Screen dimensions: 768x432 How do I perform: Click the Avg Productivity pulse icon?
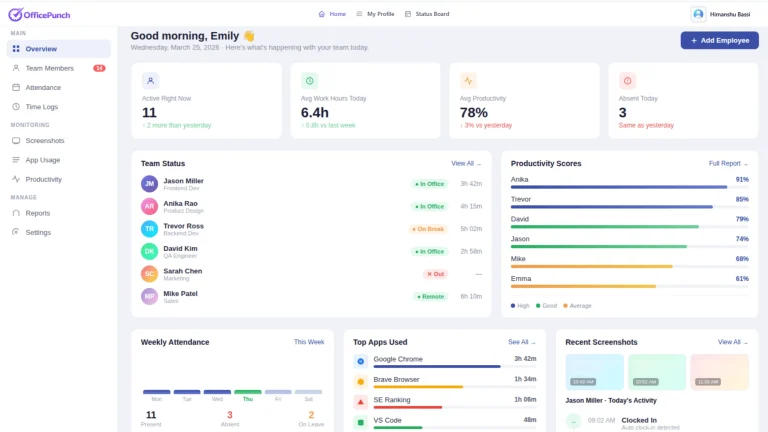tap(468, 81)
